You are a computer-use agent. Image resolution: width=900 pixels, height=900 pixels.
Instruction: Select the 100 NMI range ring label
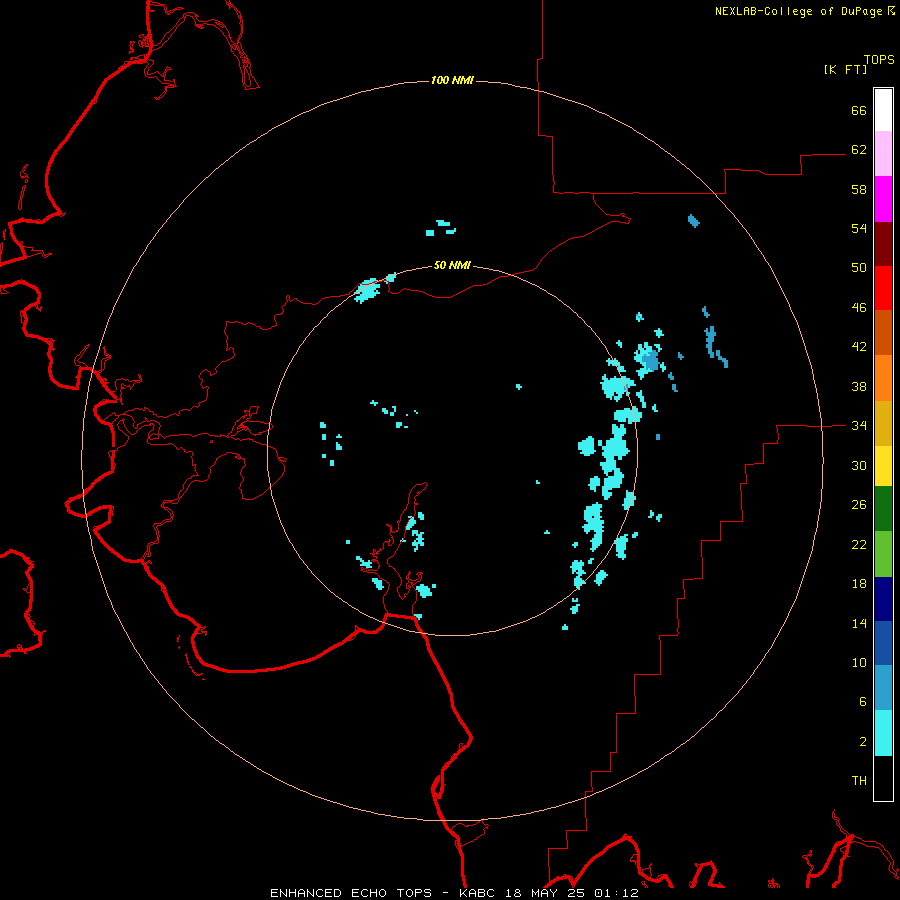click(452, 80)
